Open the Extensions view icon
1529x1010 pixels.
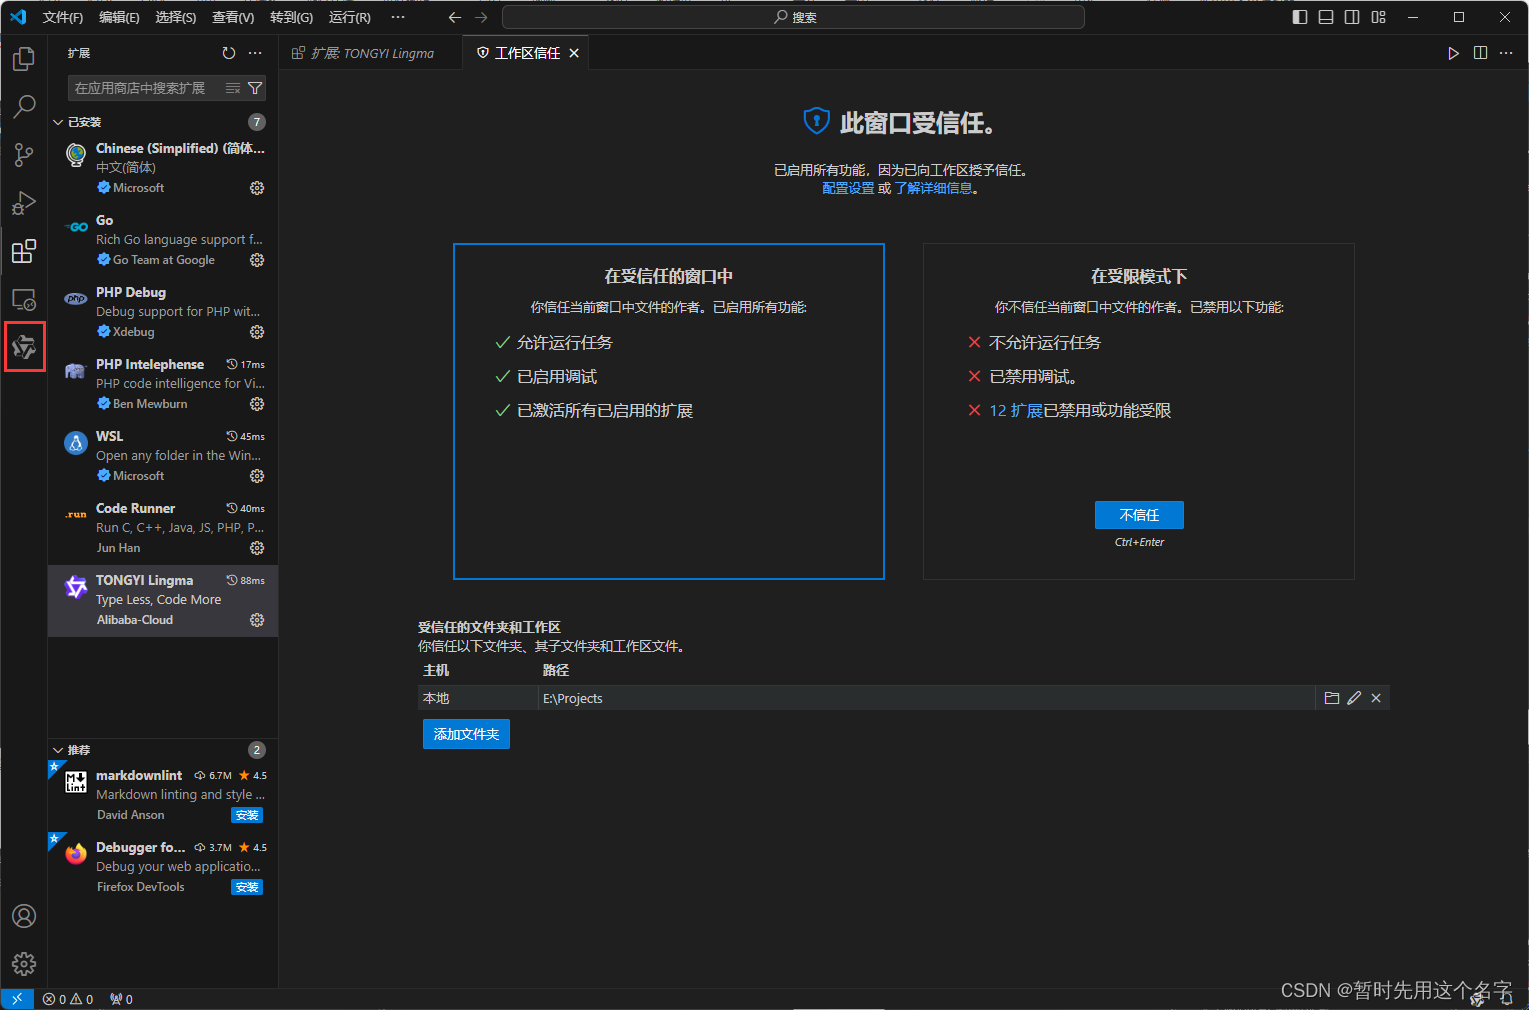[x=24, y=251]
